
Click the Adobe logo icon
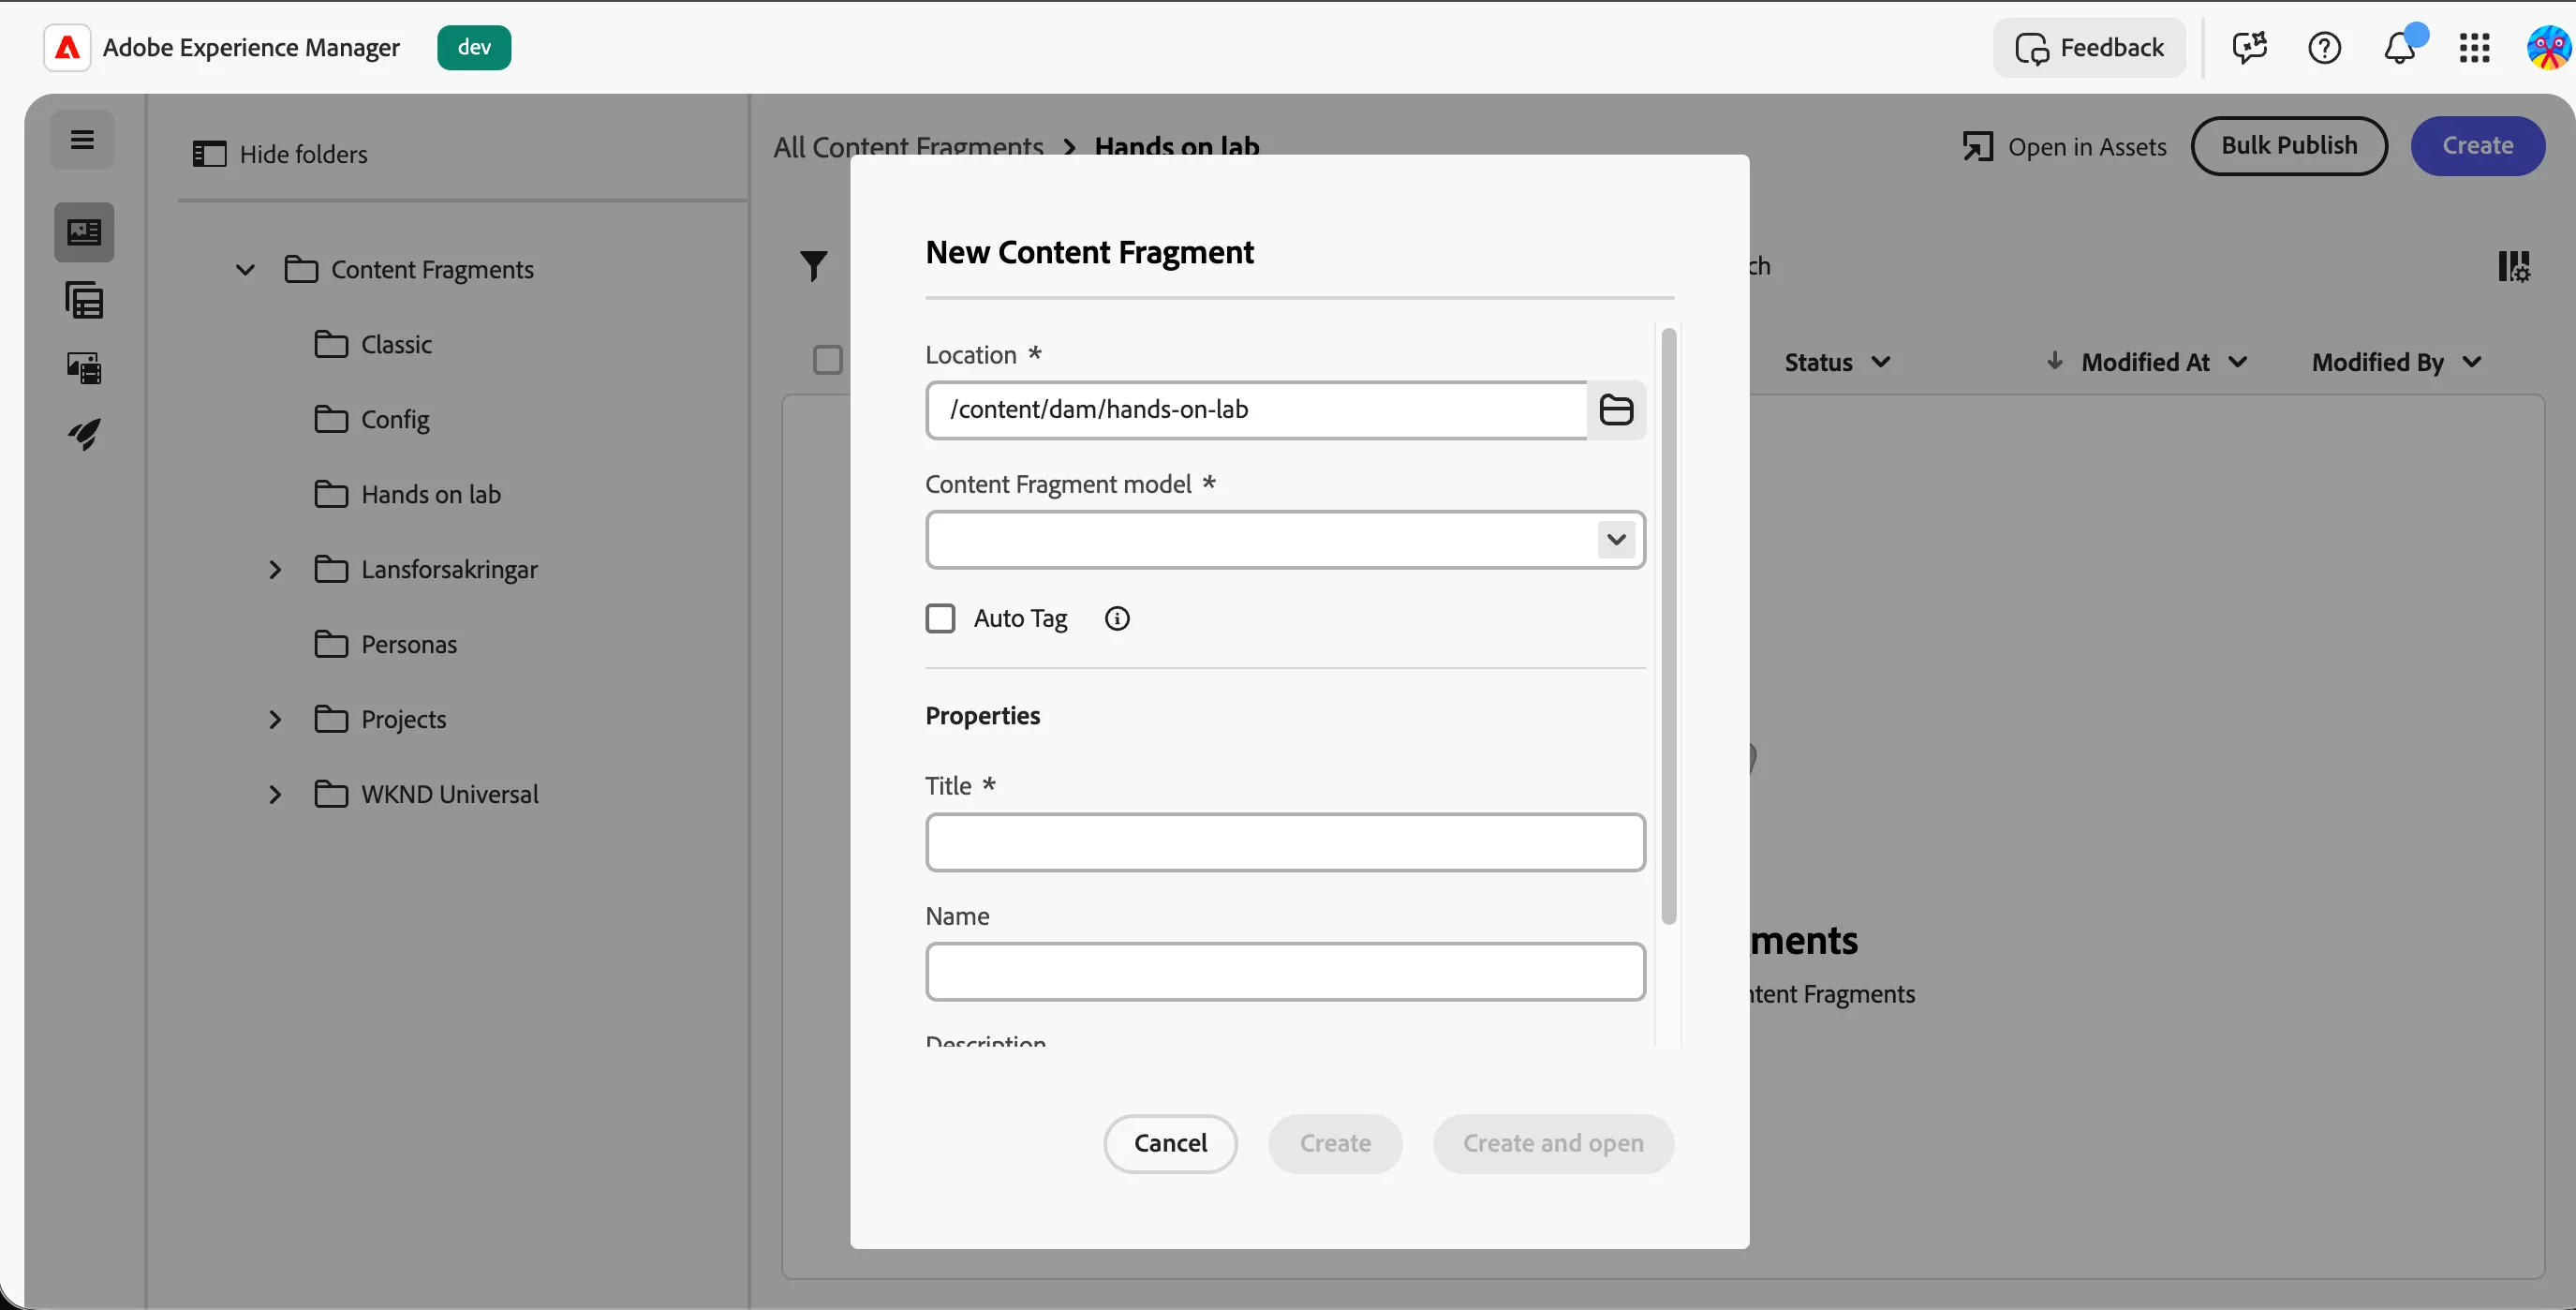(67, 47)
